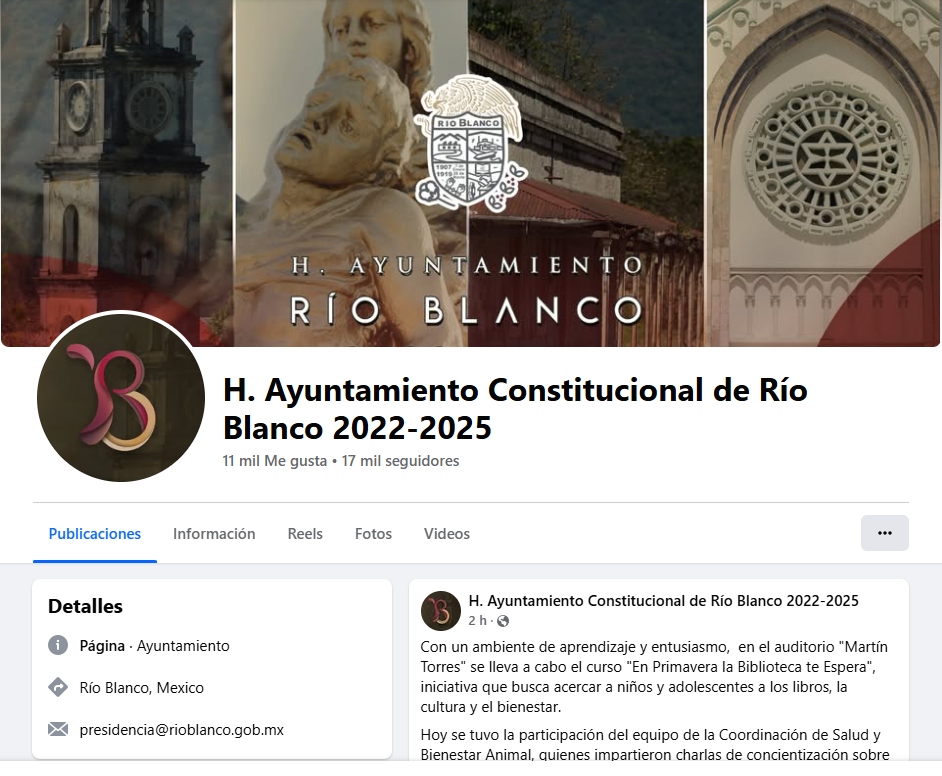Screen dimensions: 942x776
Task: Open the cover photo banner image
Action: [x=470, y=173]
